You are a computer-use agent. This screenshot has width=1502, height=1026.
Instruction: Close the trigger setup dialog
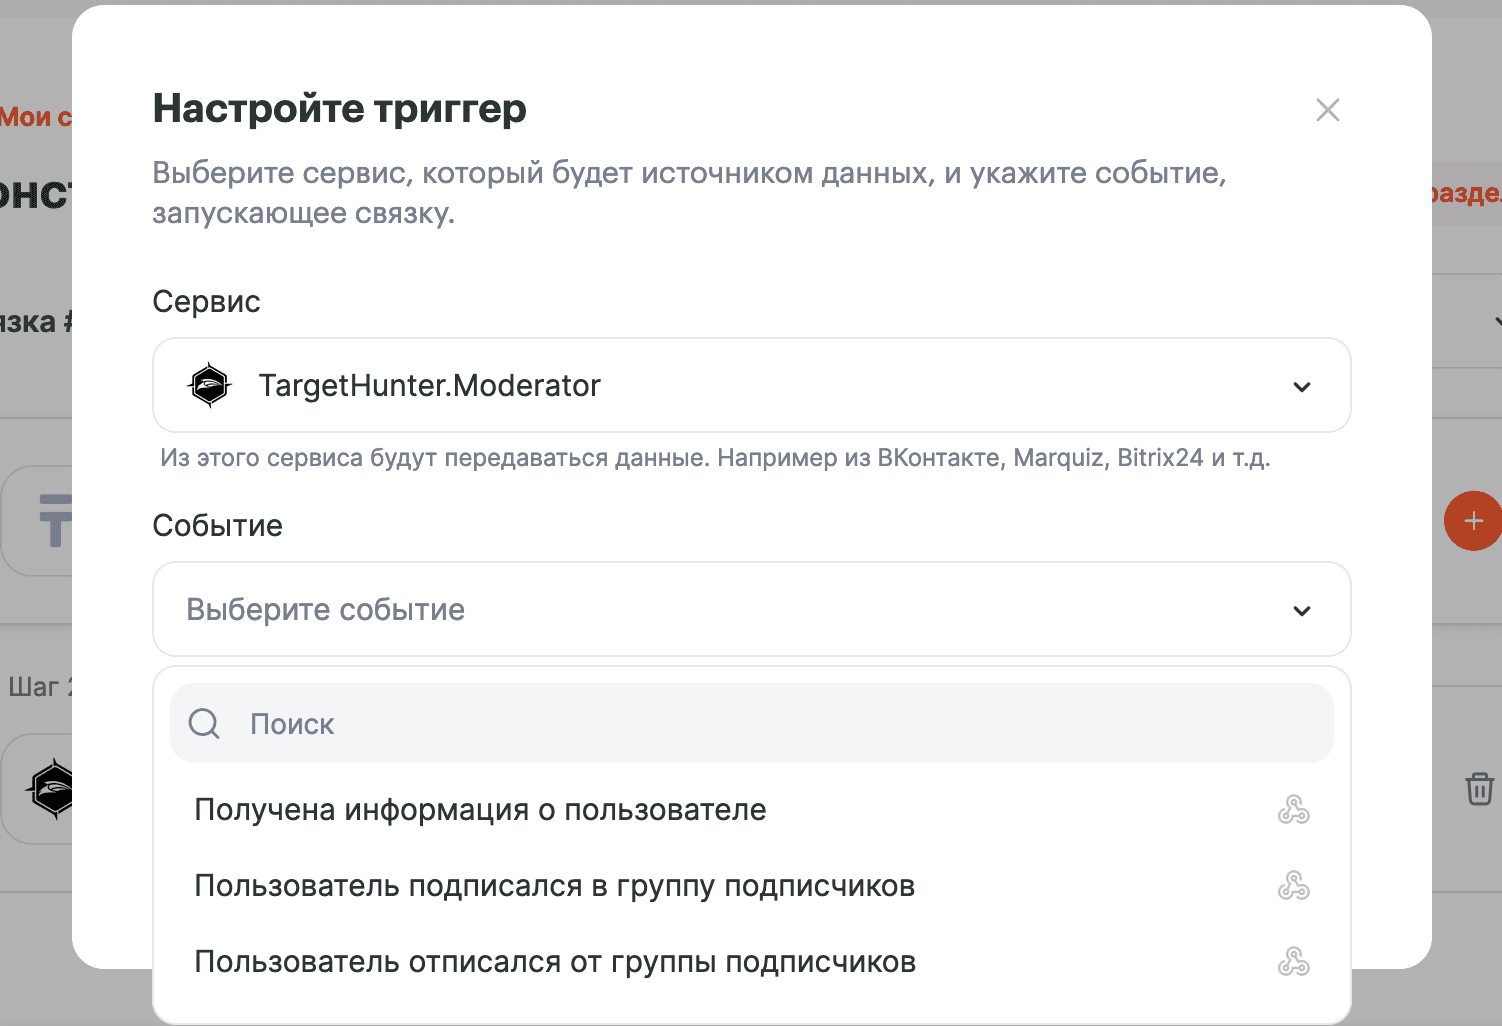point(1327,110)
